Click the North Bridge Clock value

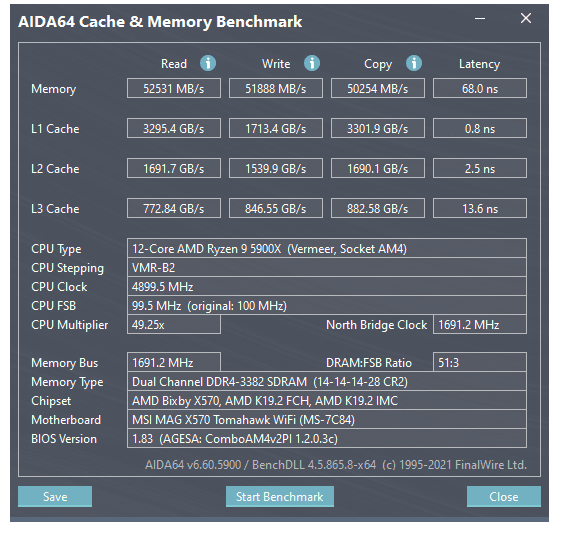pos(480,324)
